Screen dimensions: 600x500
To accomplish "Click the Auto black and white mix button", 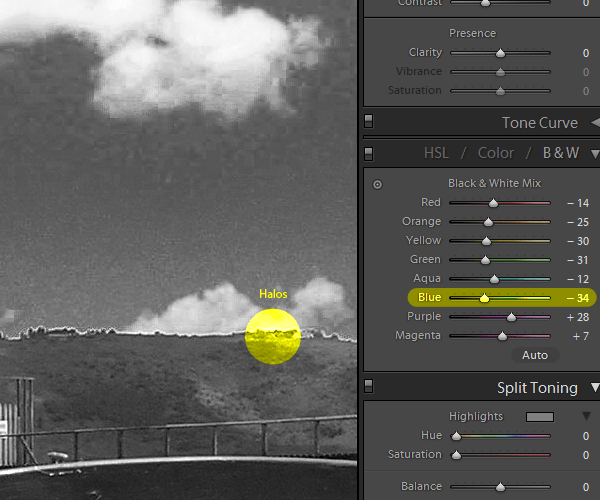I will [535, 355].
